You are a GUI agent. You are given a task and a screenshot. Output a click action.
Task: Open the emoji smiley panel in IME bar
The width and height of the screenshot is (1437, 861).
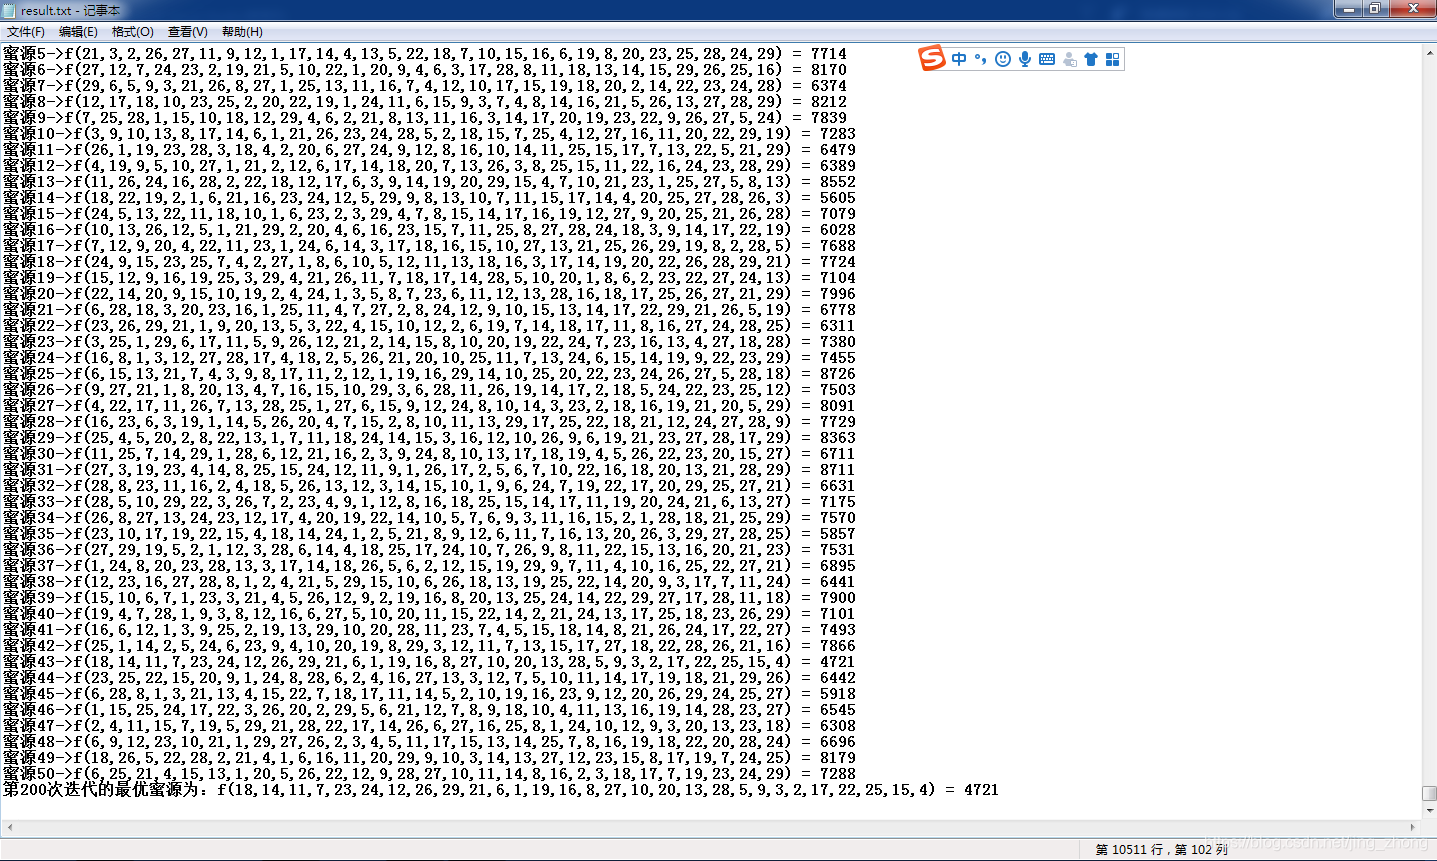[1003, 59]
